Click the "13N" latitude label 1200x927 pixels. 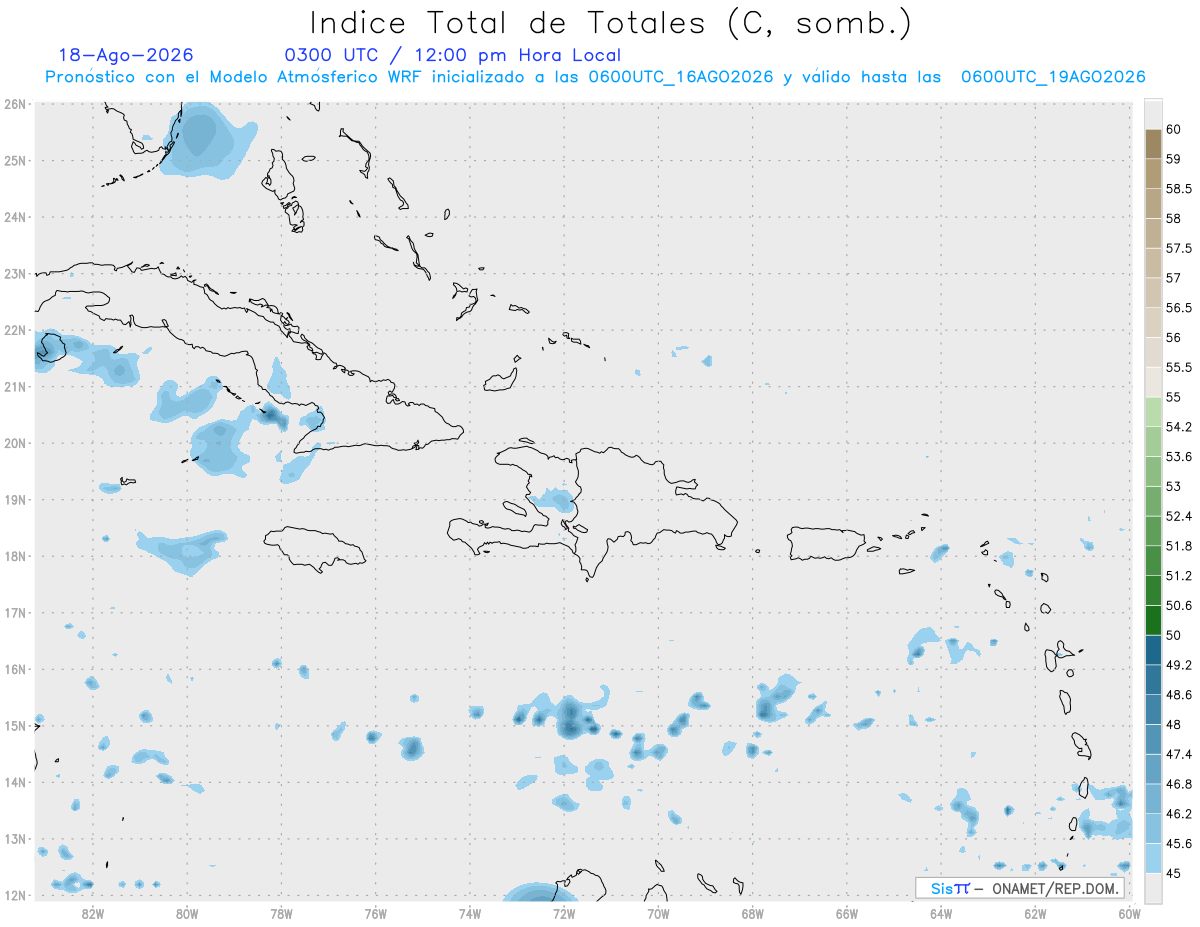15,839
